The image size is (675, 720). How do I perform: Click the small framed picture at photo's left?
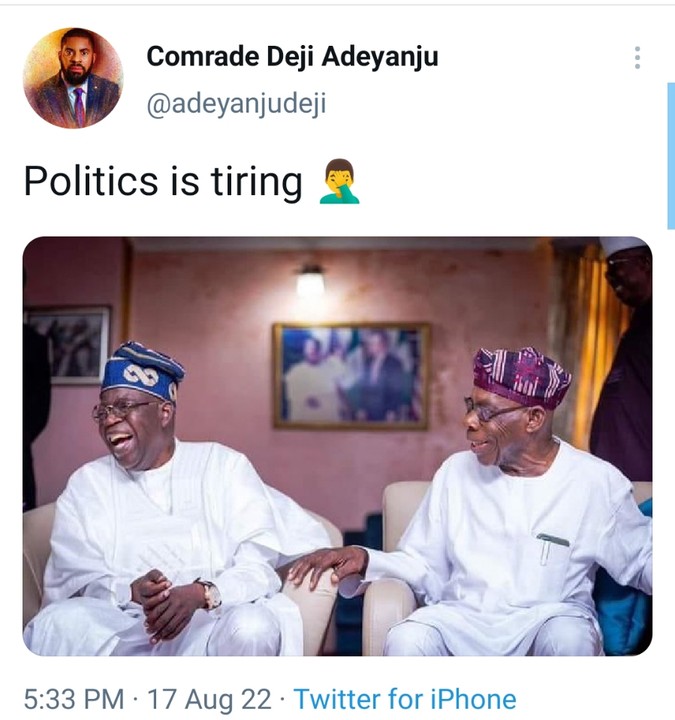coord(66,343)
